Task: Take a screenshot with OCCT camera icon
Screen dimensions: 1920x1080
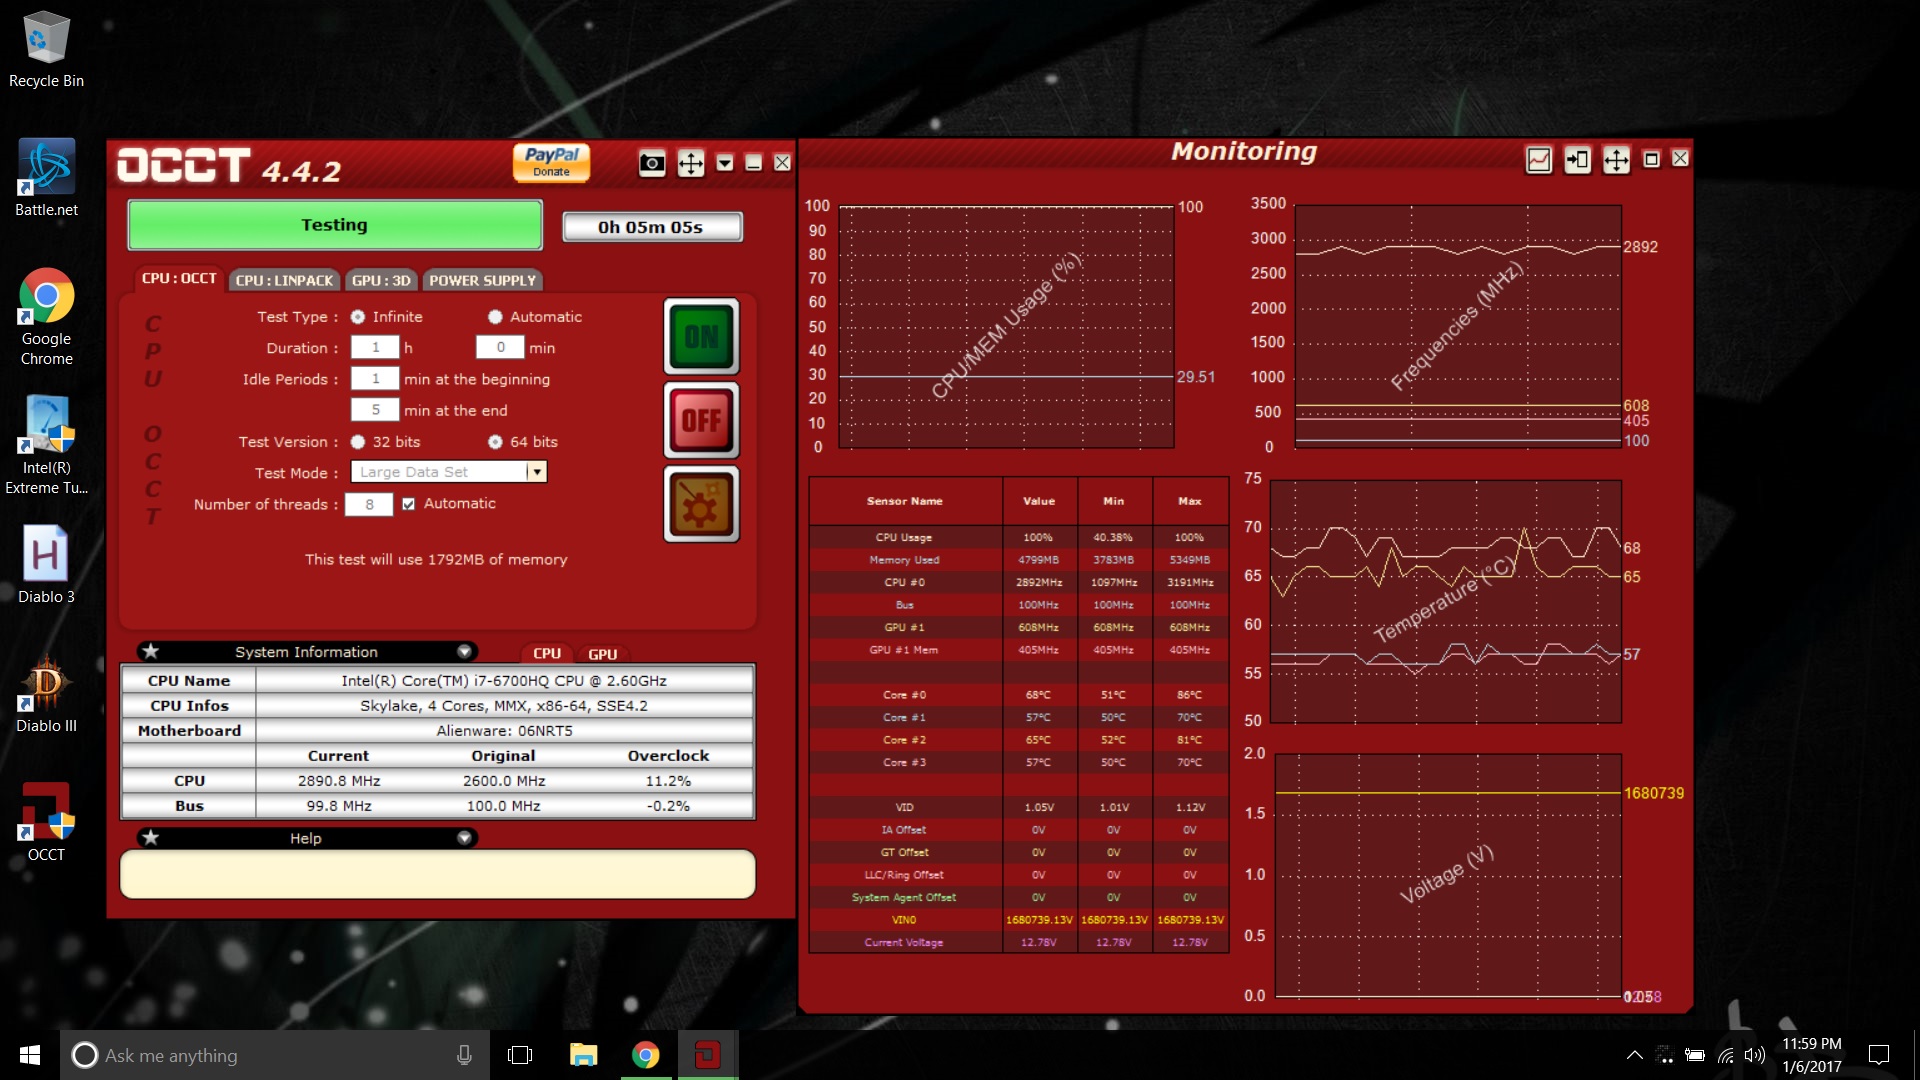Action: (x=652, y=163)
